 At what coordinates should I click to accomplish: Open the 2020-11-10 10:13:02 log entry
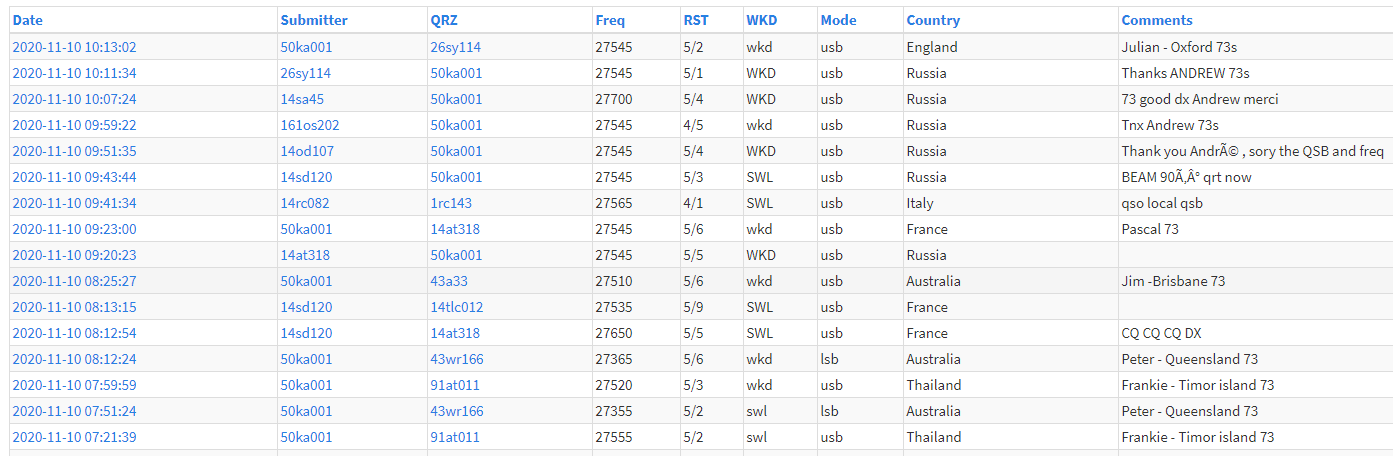[74, 47]
